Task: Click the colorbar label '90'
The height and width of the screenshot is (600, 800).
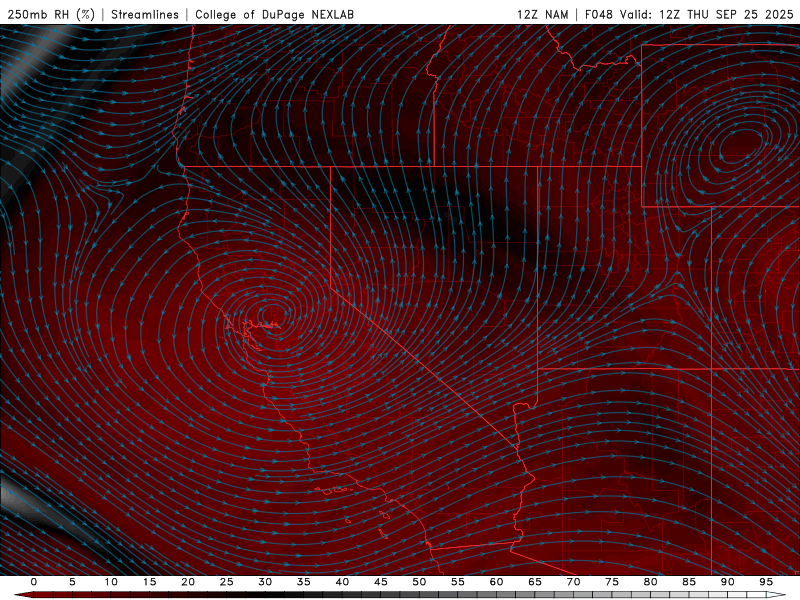Action: click(727, 582)
